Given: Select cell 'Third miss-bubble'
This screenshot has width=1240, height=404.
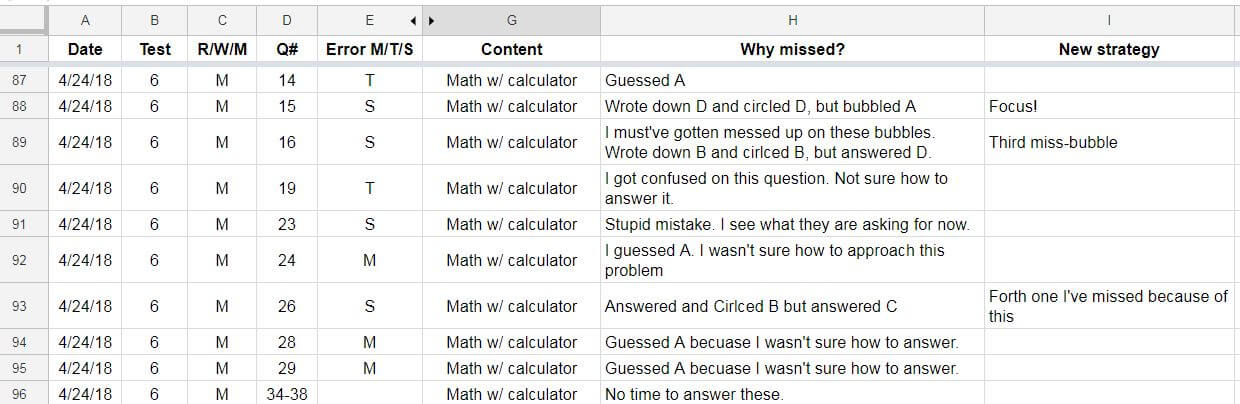Looking at the screenshot, I should pos(1112,142).
